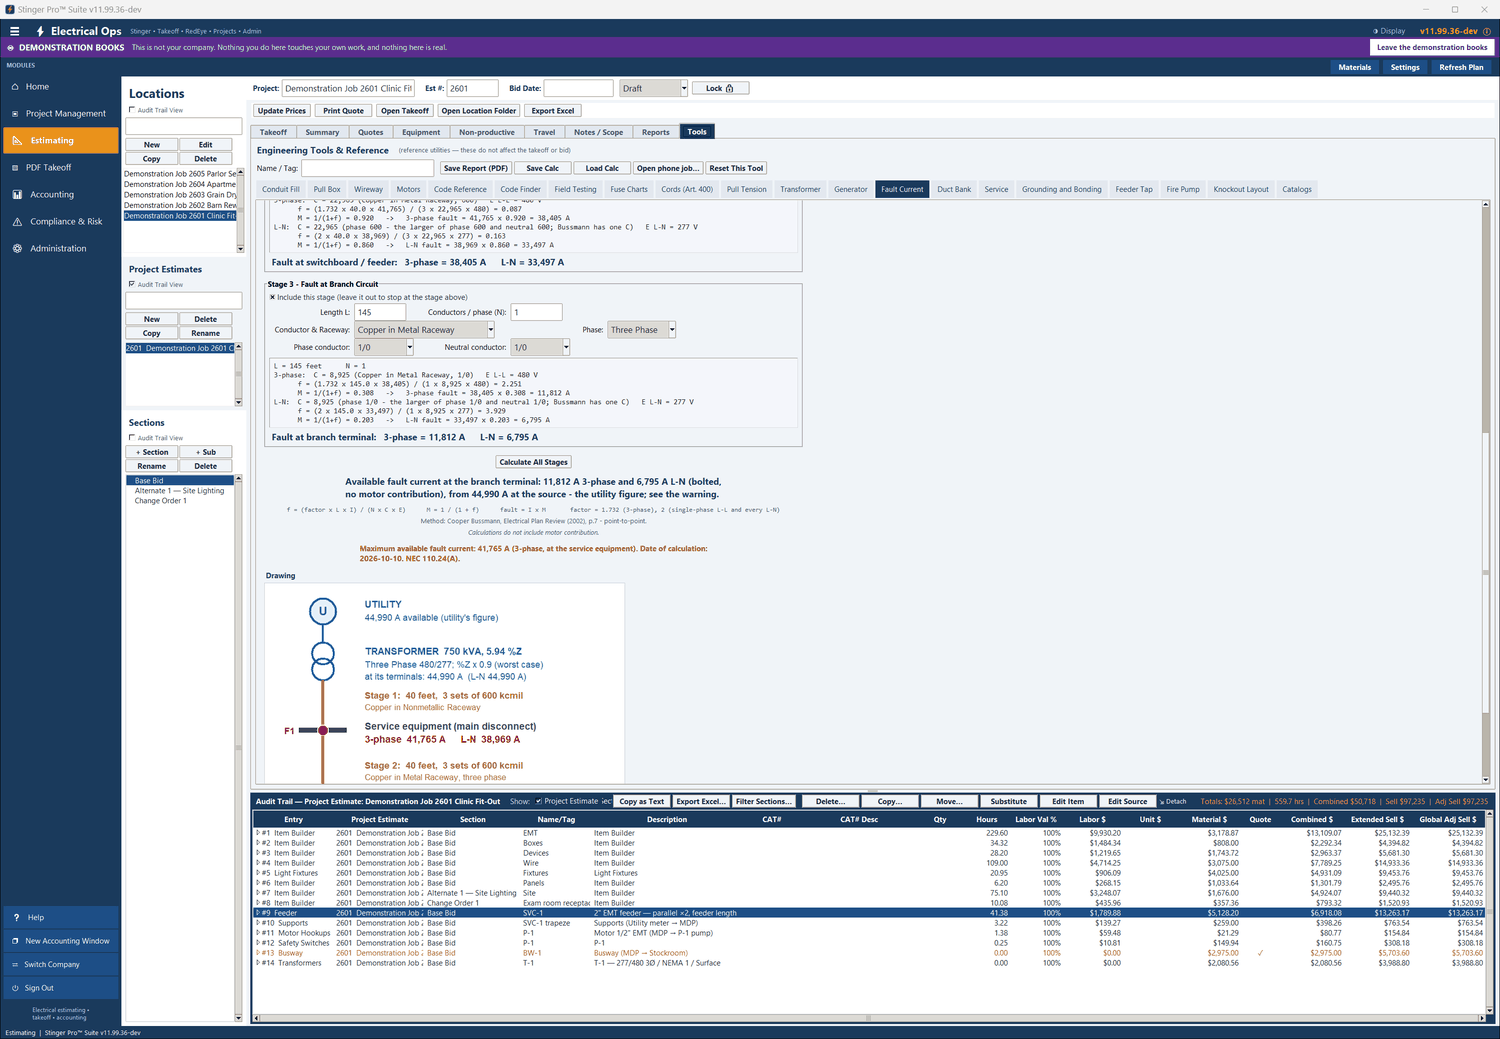Select the Grounding and Bonding tab
Viewport: 1500px width, 1039px height.
[1061, 189]
